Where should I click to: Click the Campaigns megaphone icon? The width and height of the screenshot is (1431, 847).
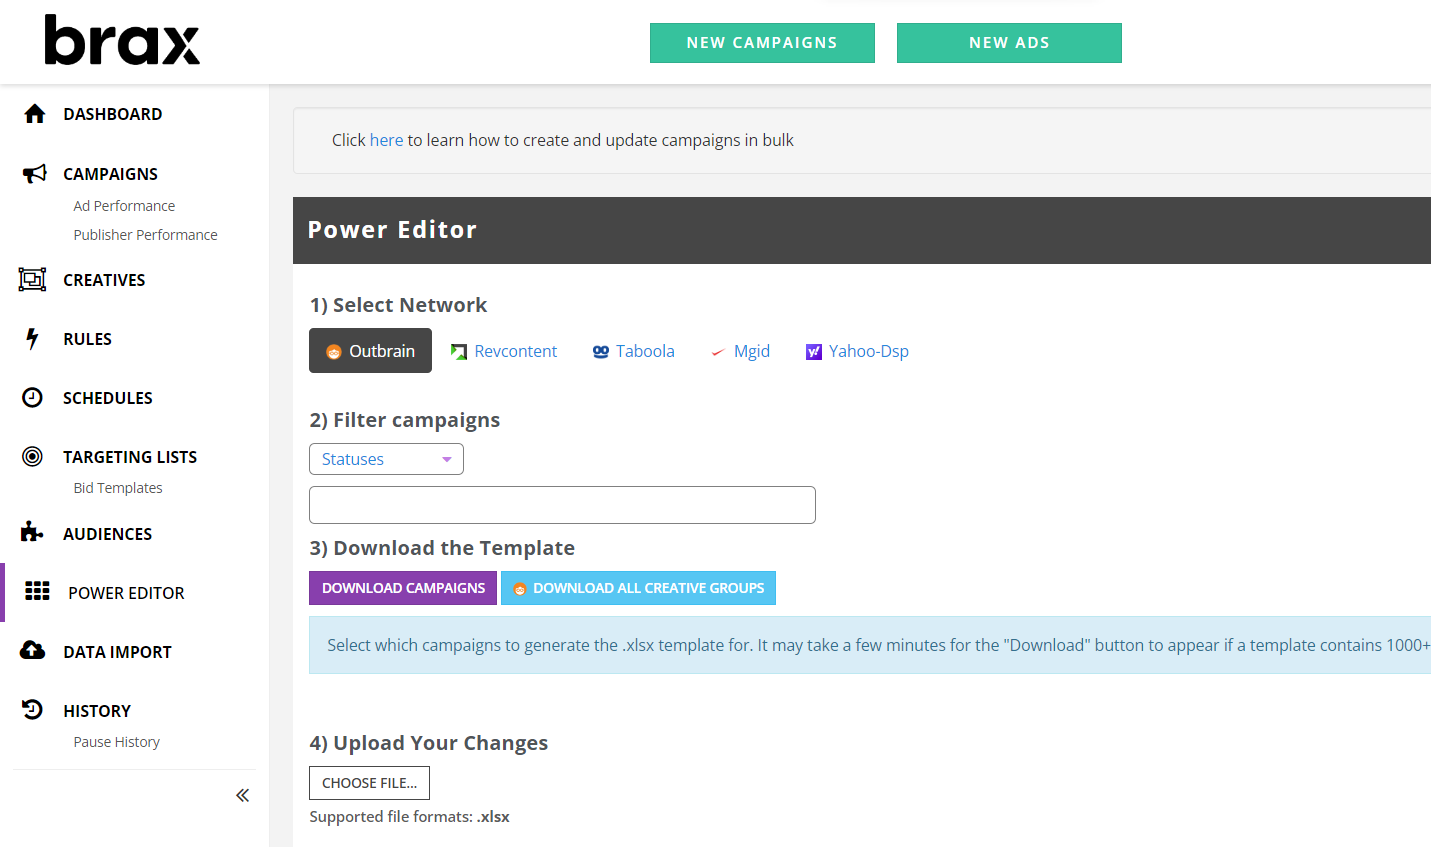pyautogui.click(x=33, y=172)
